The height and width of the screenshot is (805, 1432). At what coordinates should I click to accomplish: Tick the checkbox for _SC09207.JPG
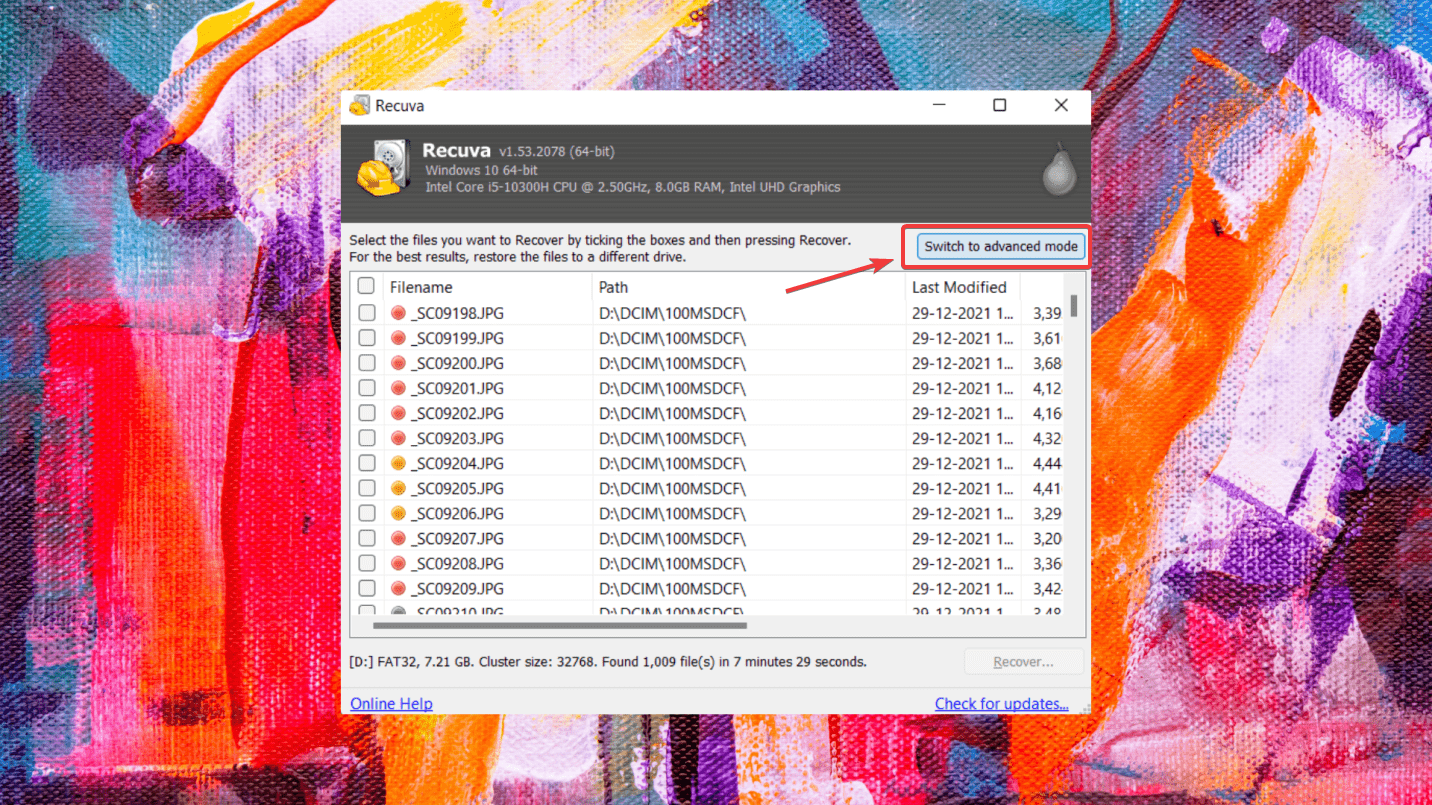[367, 538]
